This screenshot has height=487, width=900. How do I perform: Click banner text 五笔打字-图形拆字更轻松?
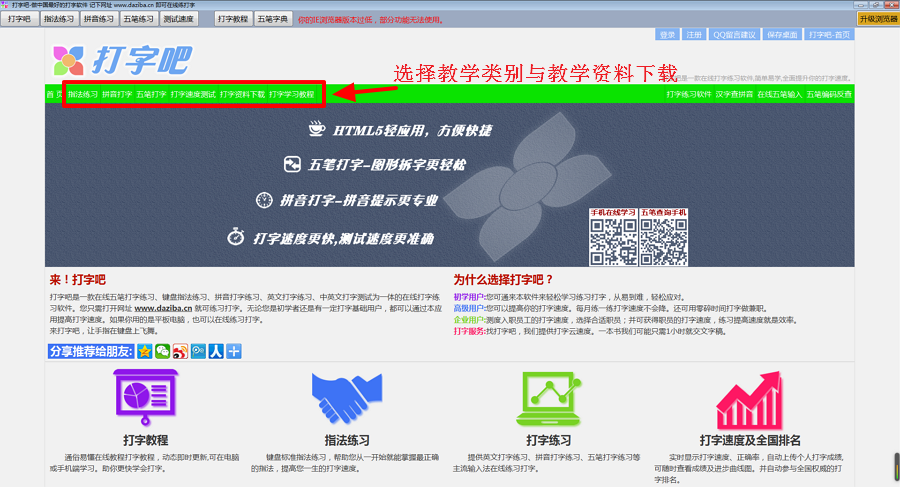[x=387, y=165]
